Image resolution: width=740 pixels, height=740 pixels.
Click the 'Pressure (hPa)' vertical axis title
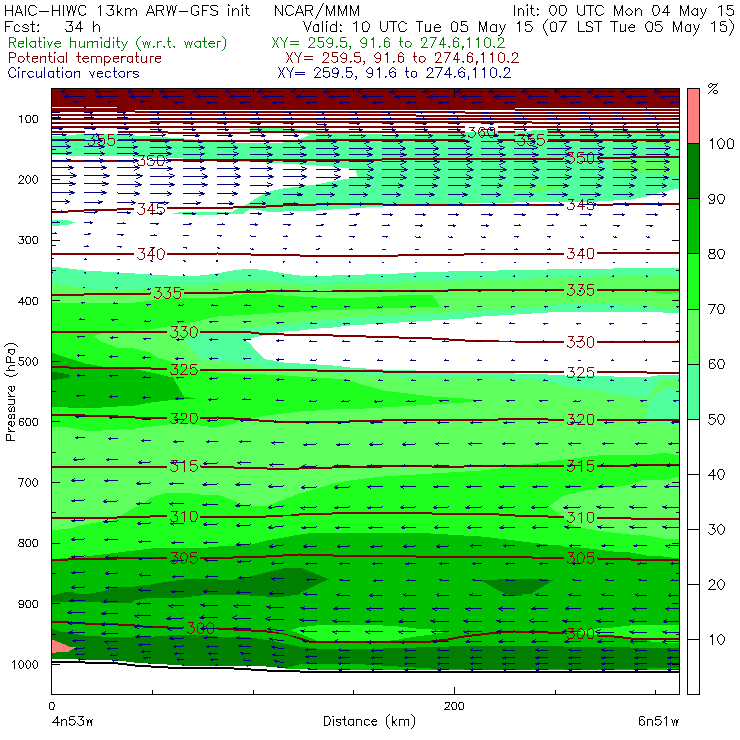11,392
